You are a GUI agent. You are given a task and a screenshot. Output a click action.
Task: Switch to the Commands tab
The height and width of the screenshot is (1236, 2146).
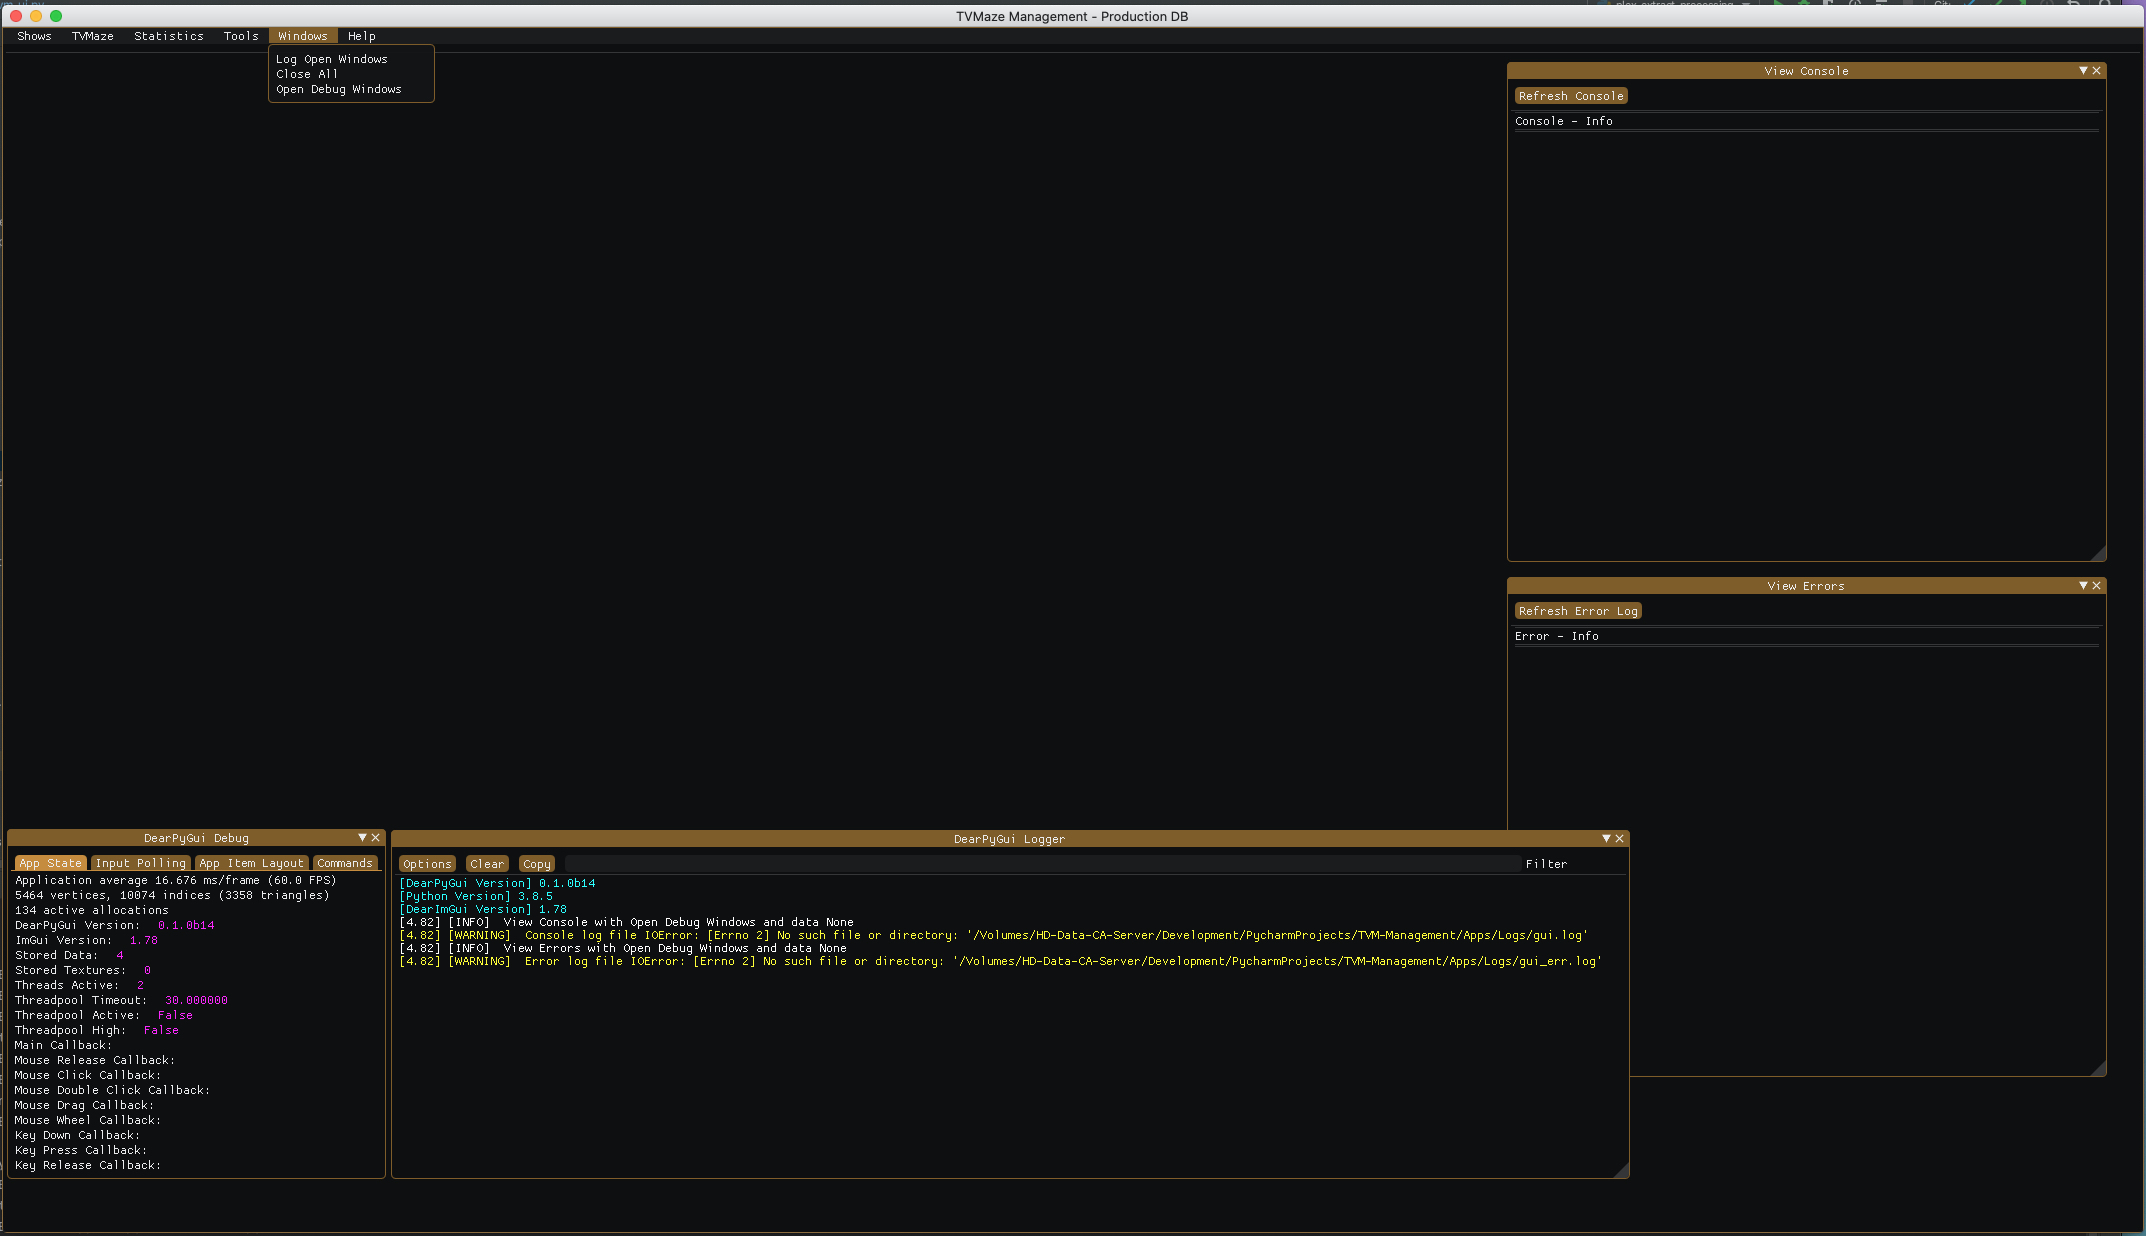point(345,863)
